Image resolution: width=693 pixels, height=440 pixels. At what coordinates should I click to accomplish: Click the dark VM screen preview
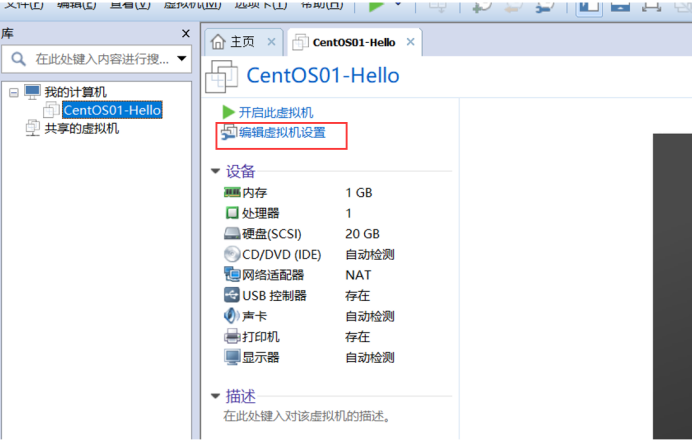[672, 286]
